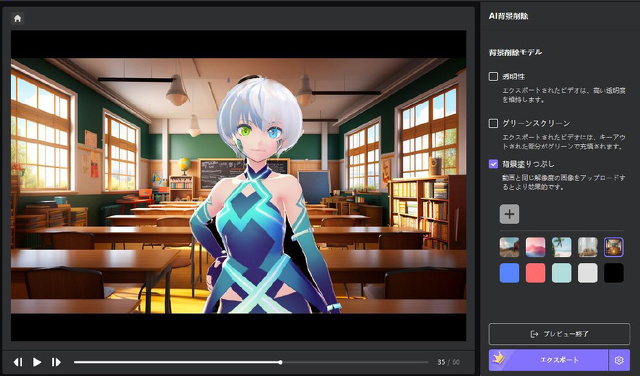
Task: Select the pink mountains background thumbnail
Action: click(x=536, y=247)
